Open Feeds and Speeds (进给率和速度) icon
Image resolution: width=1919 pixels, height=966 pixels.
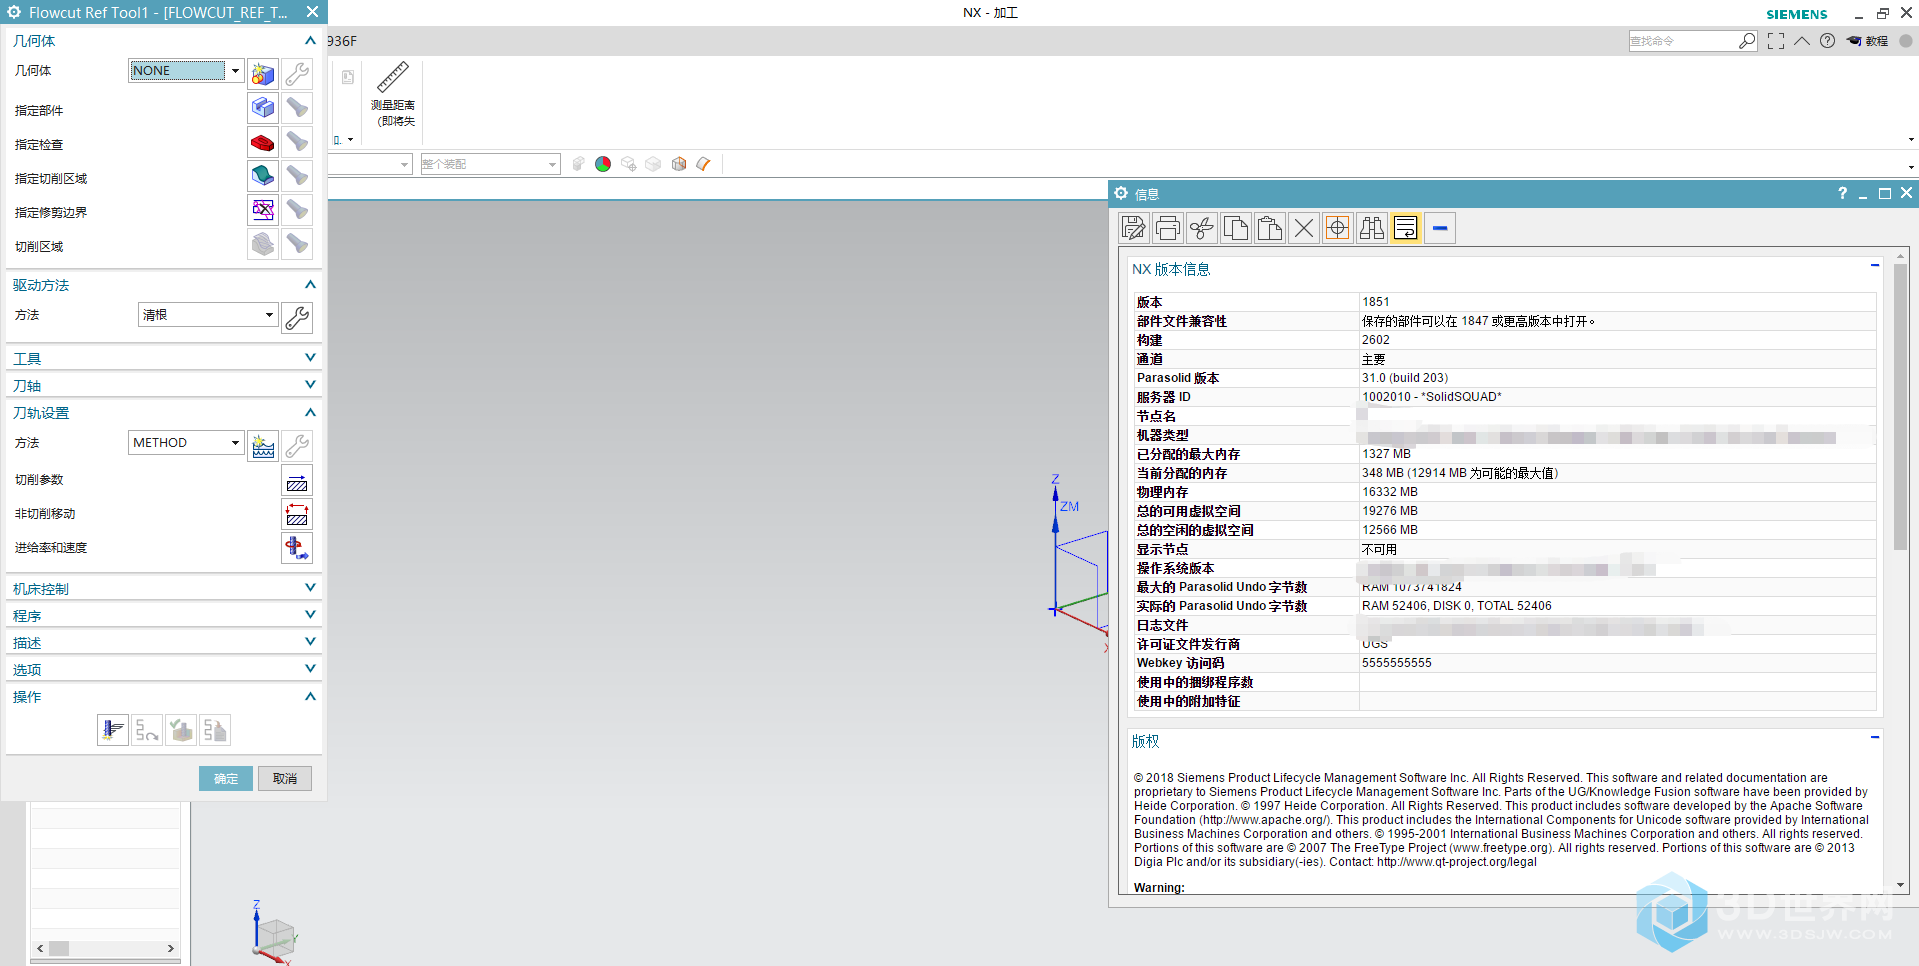[x=297, y=548]
